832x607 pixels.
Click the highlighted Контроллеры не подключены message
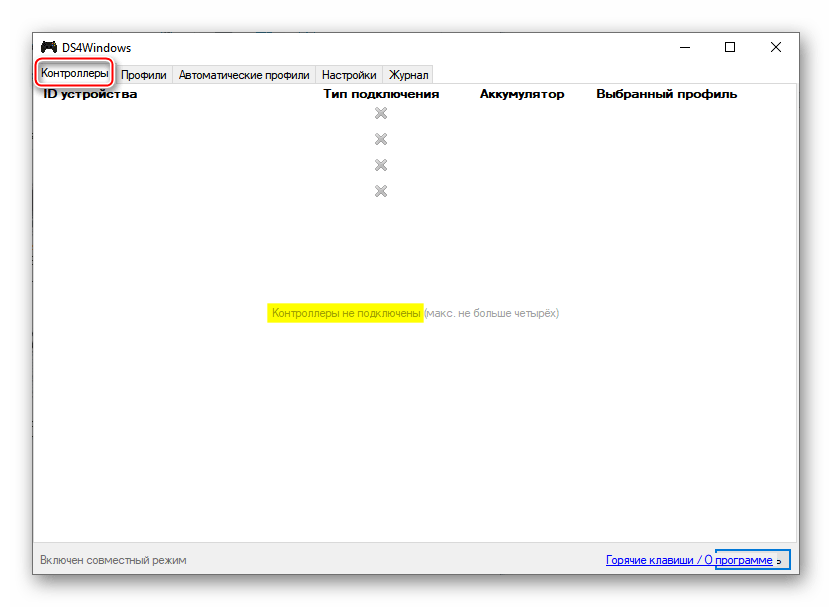pyautogui.click(x=346, y=313)
